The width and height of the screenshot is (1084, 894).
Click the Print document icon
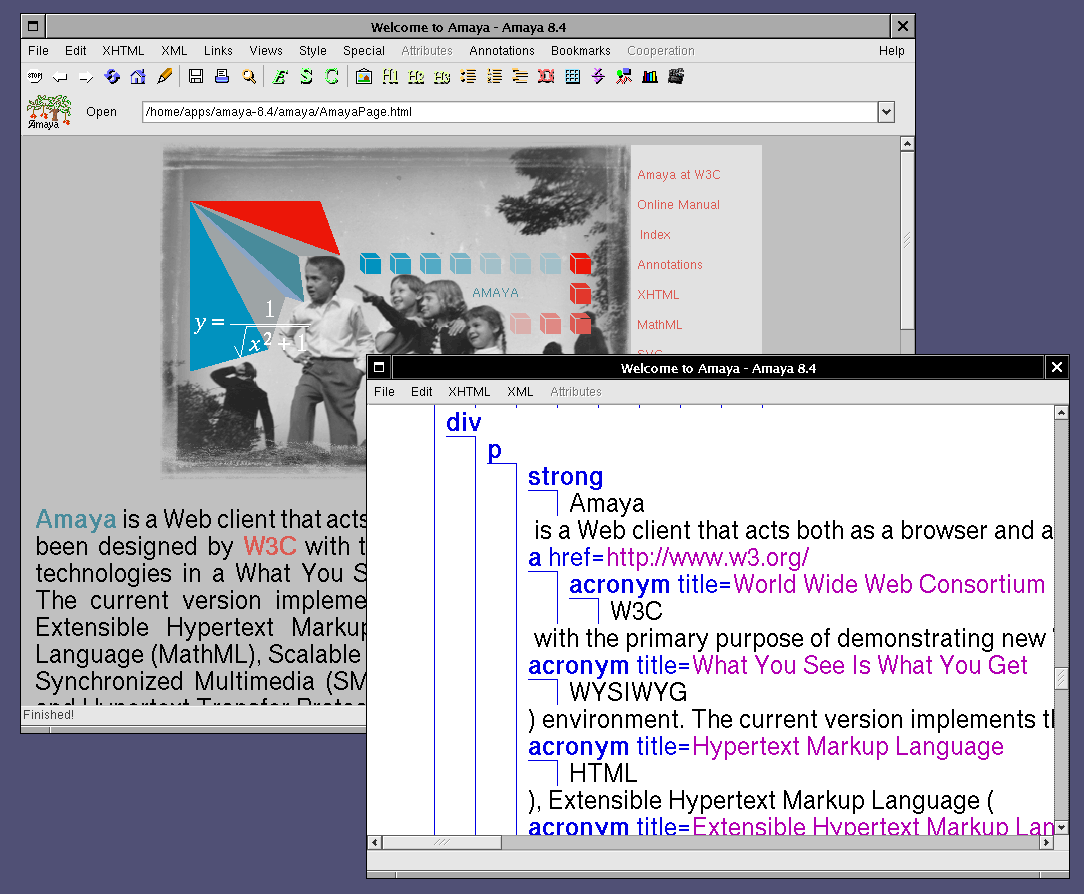click(x=222, y=76)
